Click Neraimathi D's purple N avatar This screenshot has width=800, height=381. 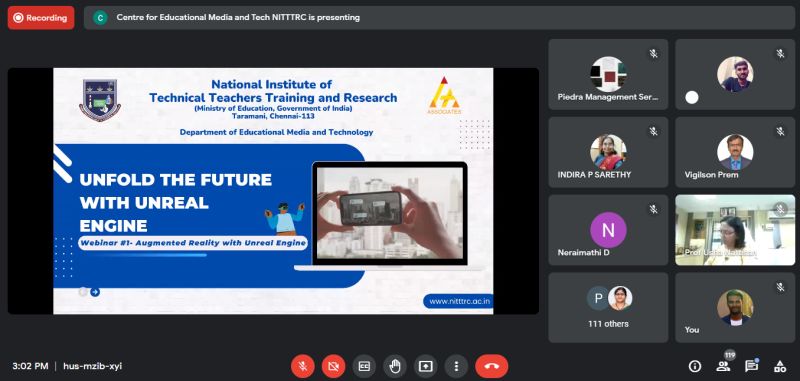608,230
